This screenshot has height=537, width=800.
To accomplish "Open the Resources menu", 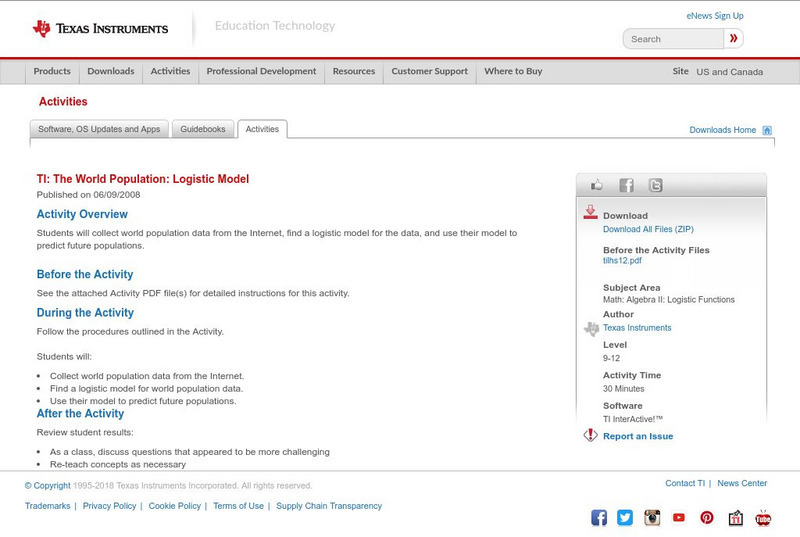I will (354, 71).
